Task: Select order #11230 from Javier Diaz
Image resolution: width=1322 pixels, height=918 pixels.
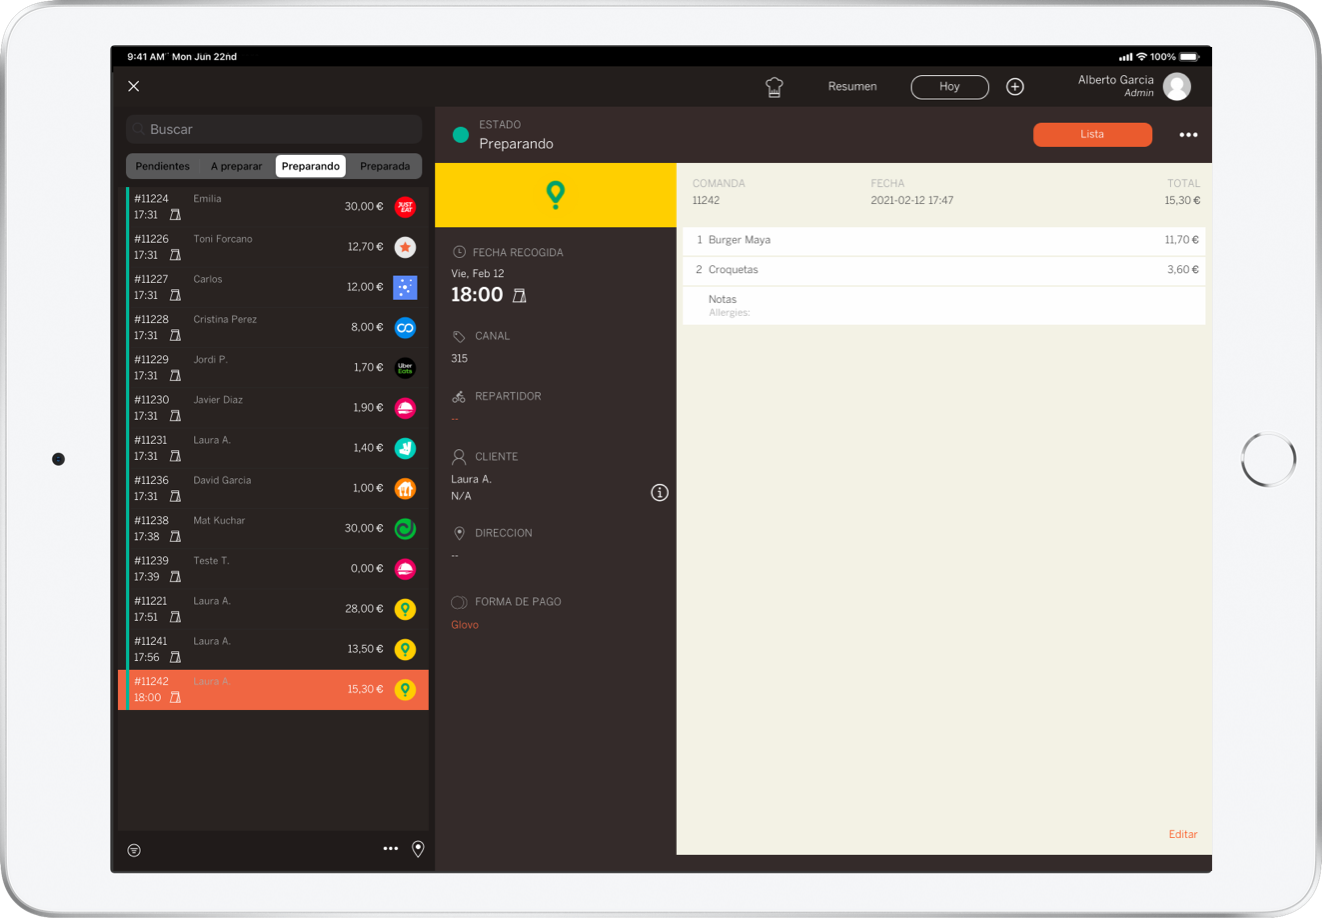Action: point(274,408)
